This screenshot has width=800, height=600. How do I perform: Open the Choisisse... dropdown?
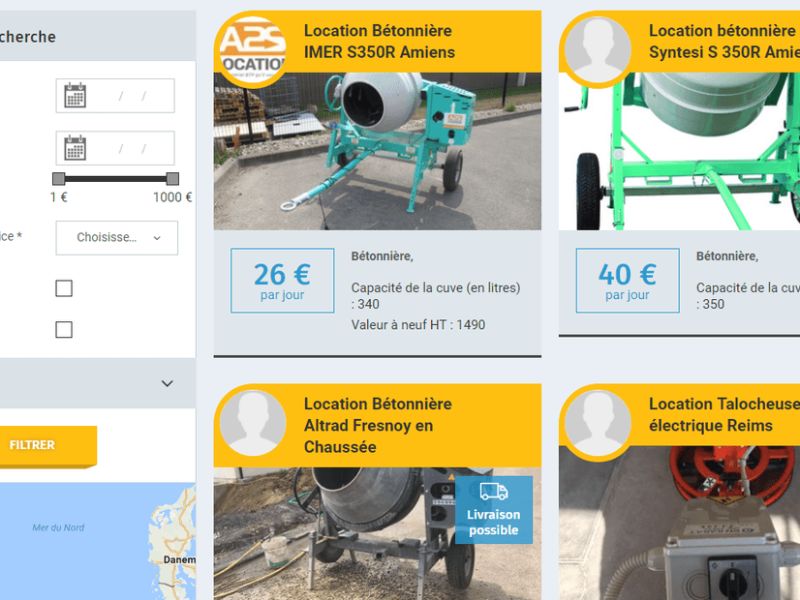(x=117, y=238)
